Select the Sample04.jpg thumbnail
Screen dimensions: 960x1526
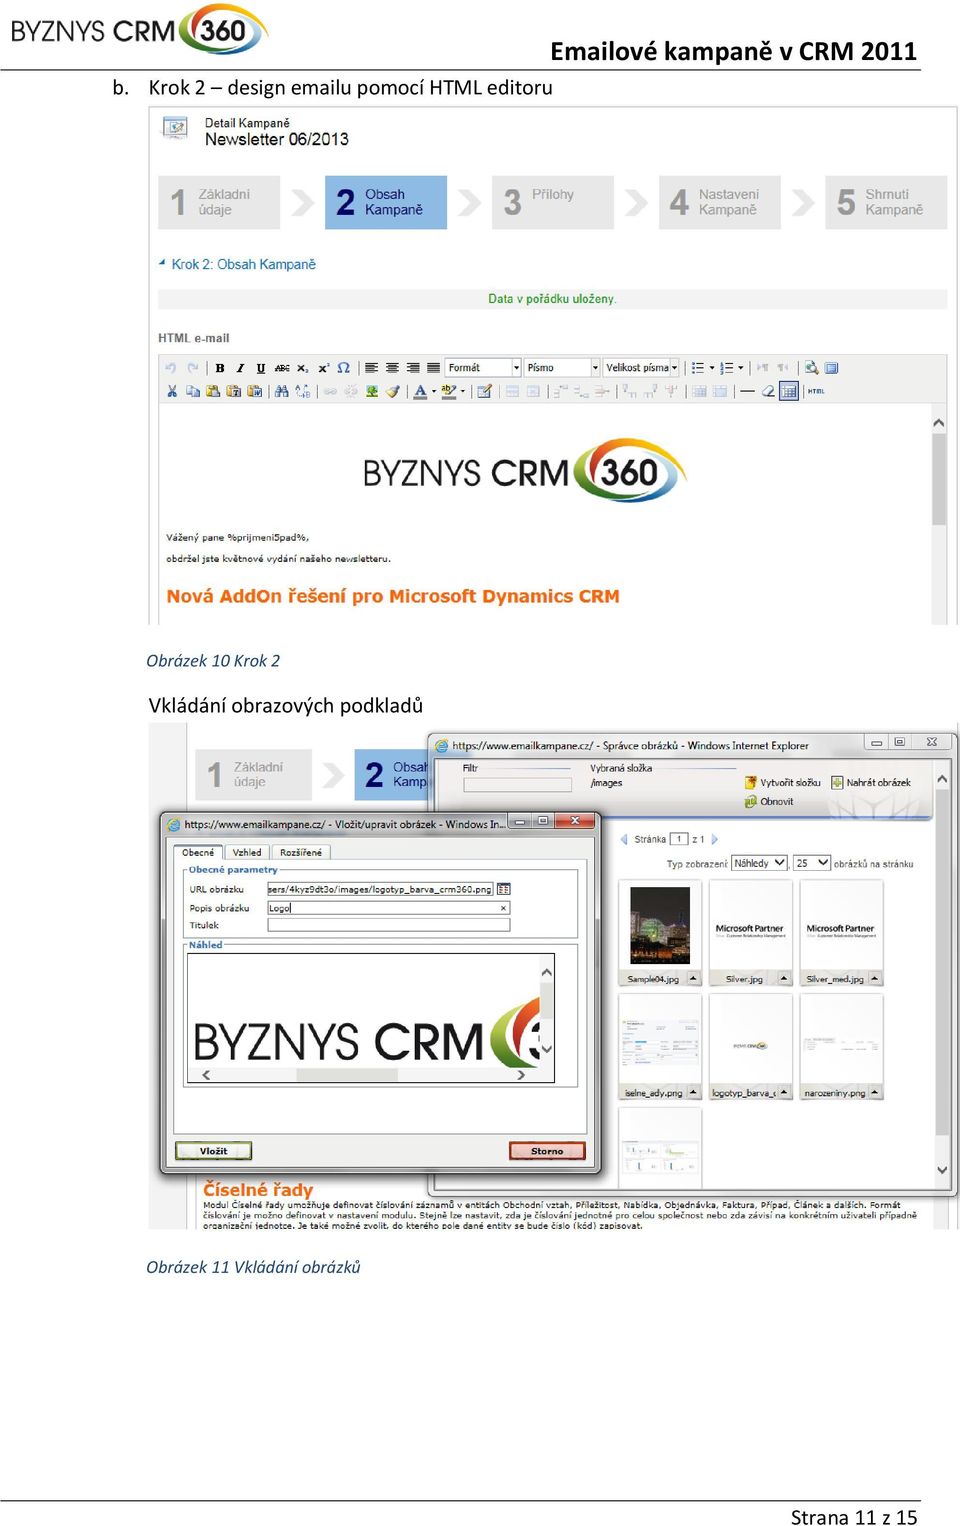pyautogui.click(x=660, y=925)
